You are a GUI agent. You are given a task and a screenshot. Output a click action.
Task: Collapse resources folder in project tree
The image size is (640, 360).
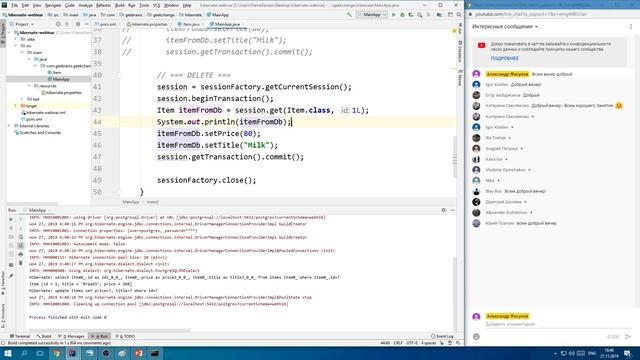pyautogui.click(x=29, y=86)
